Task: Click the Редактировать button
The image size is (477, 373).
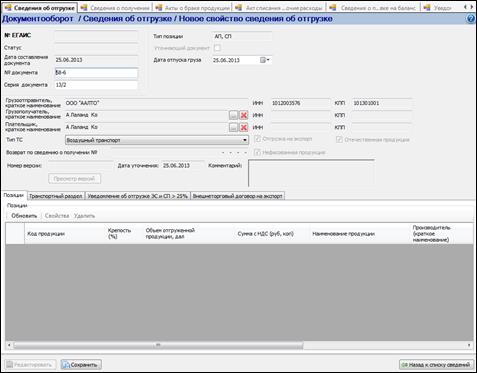Action: pyautogui.click(x=30, y=365)
